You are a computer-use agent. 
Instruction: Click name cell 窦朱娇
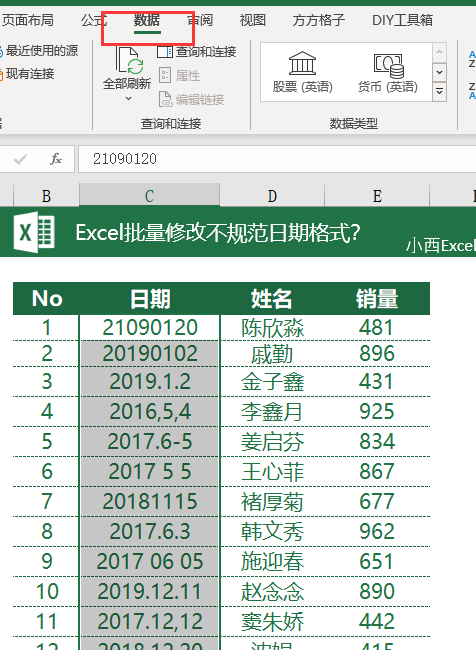[272, 621]
